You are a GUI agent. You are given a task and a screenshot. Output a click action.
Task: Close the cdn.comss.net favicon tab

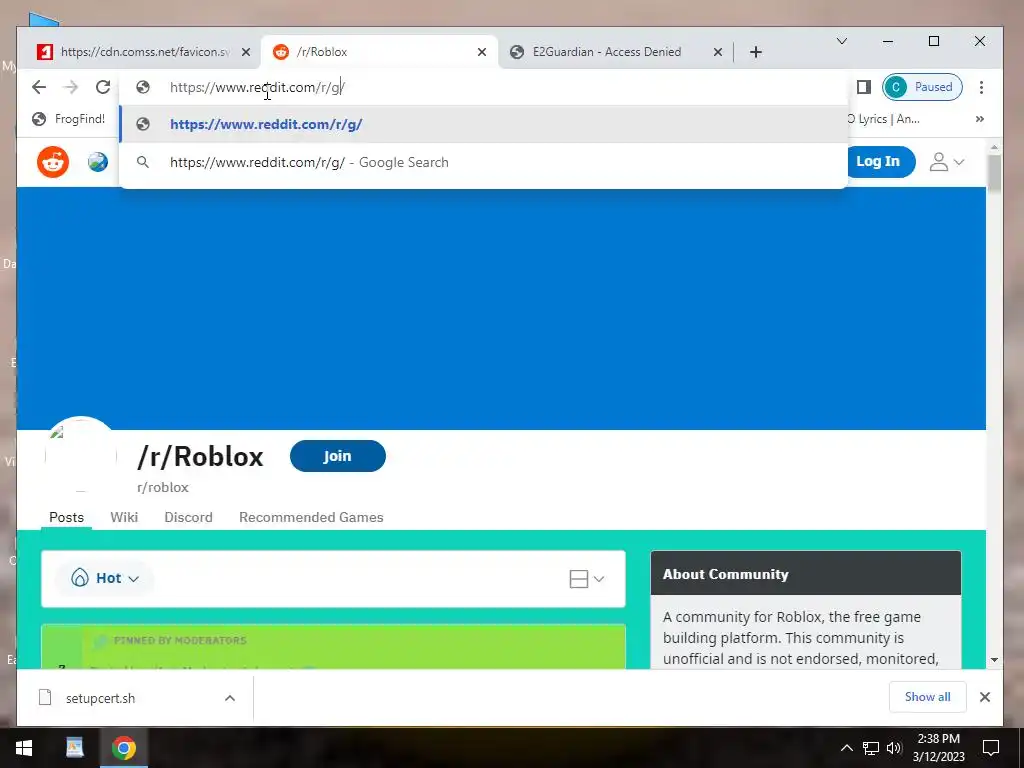[246, 52]
